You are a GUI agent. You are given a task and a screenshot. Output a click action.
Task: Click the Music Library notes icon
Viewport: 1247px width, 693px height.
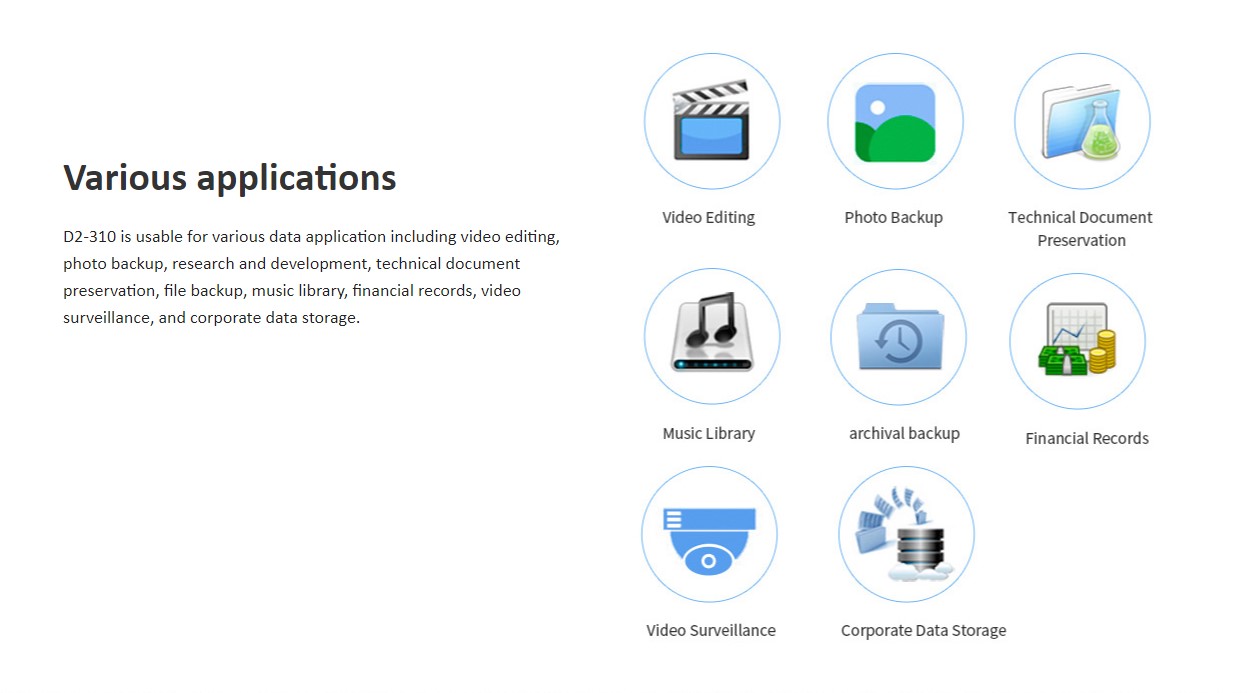711,336
